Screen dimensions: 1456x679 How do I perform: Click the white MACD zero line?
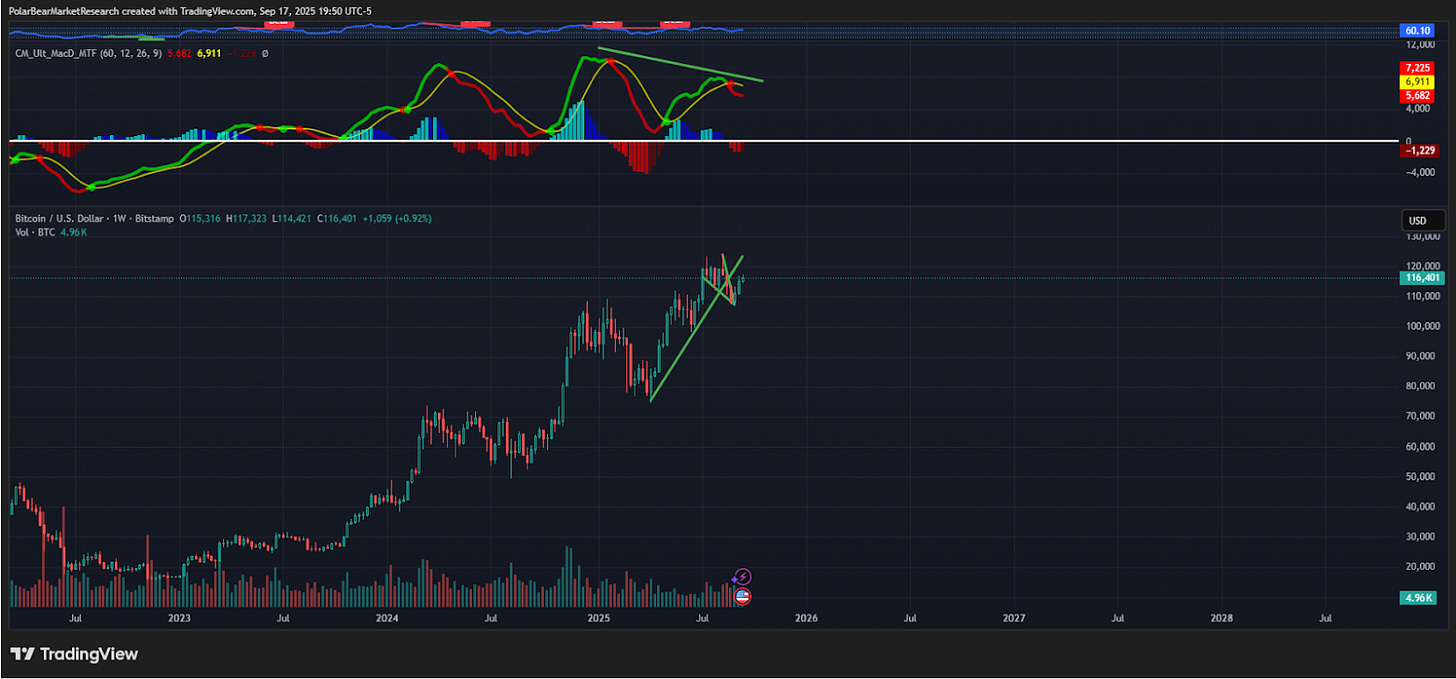tap(704, 141)
